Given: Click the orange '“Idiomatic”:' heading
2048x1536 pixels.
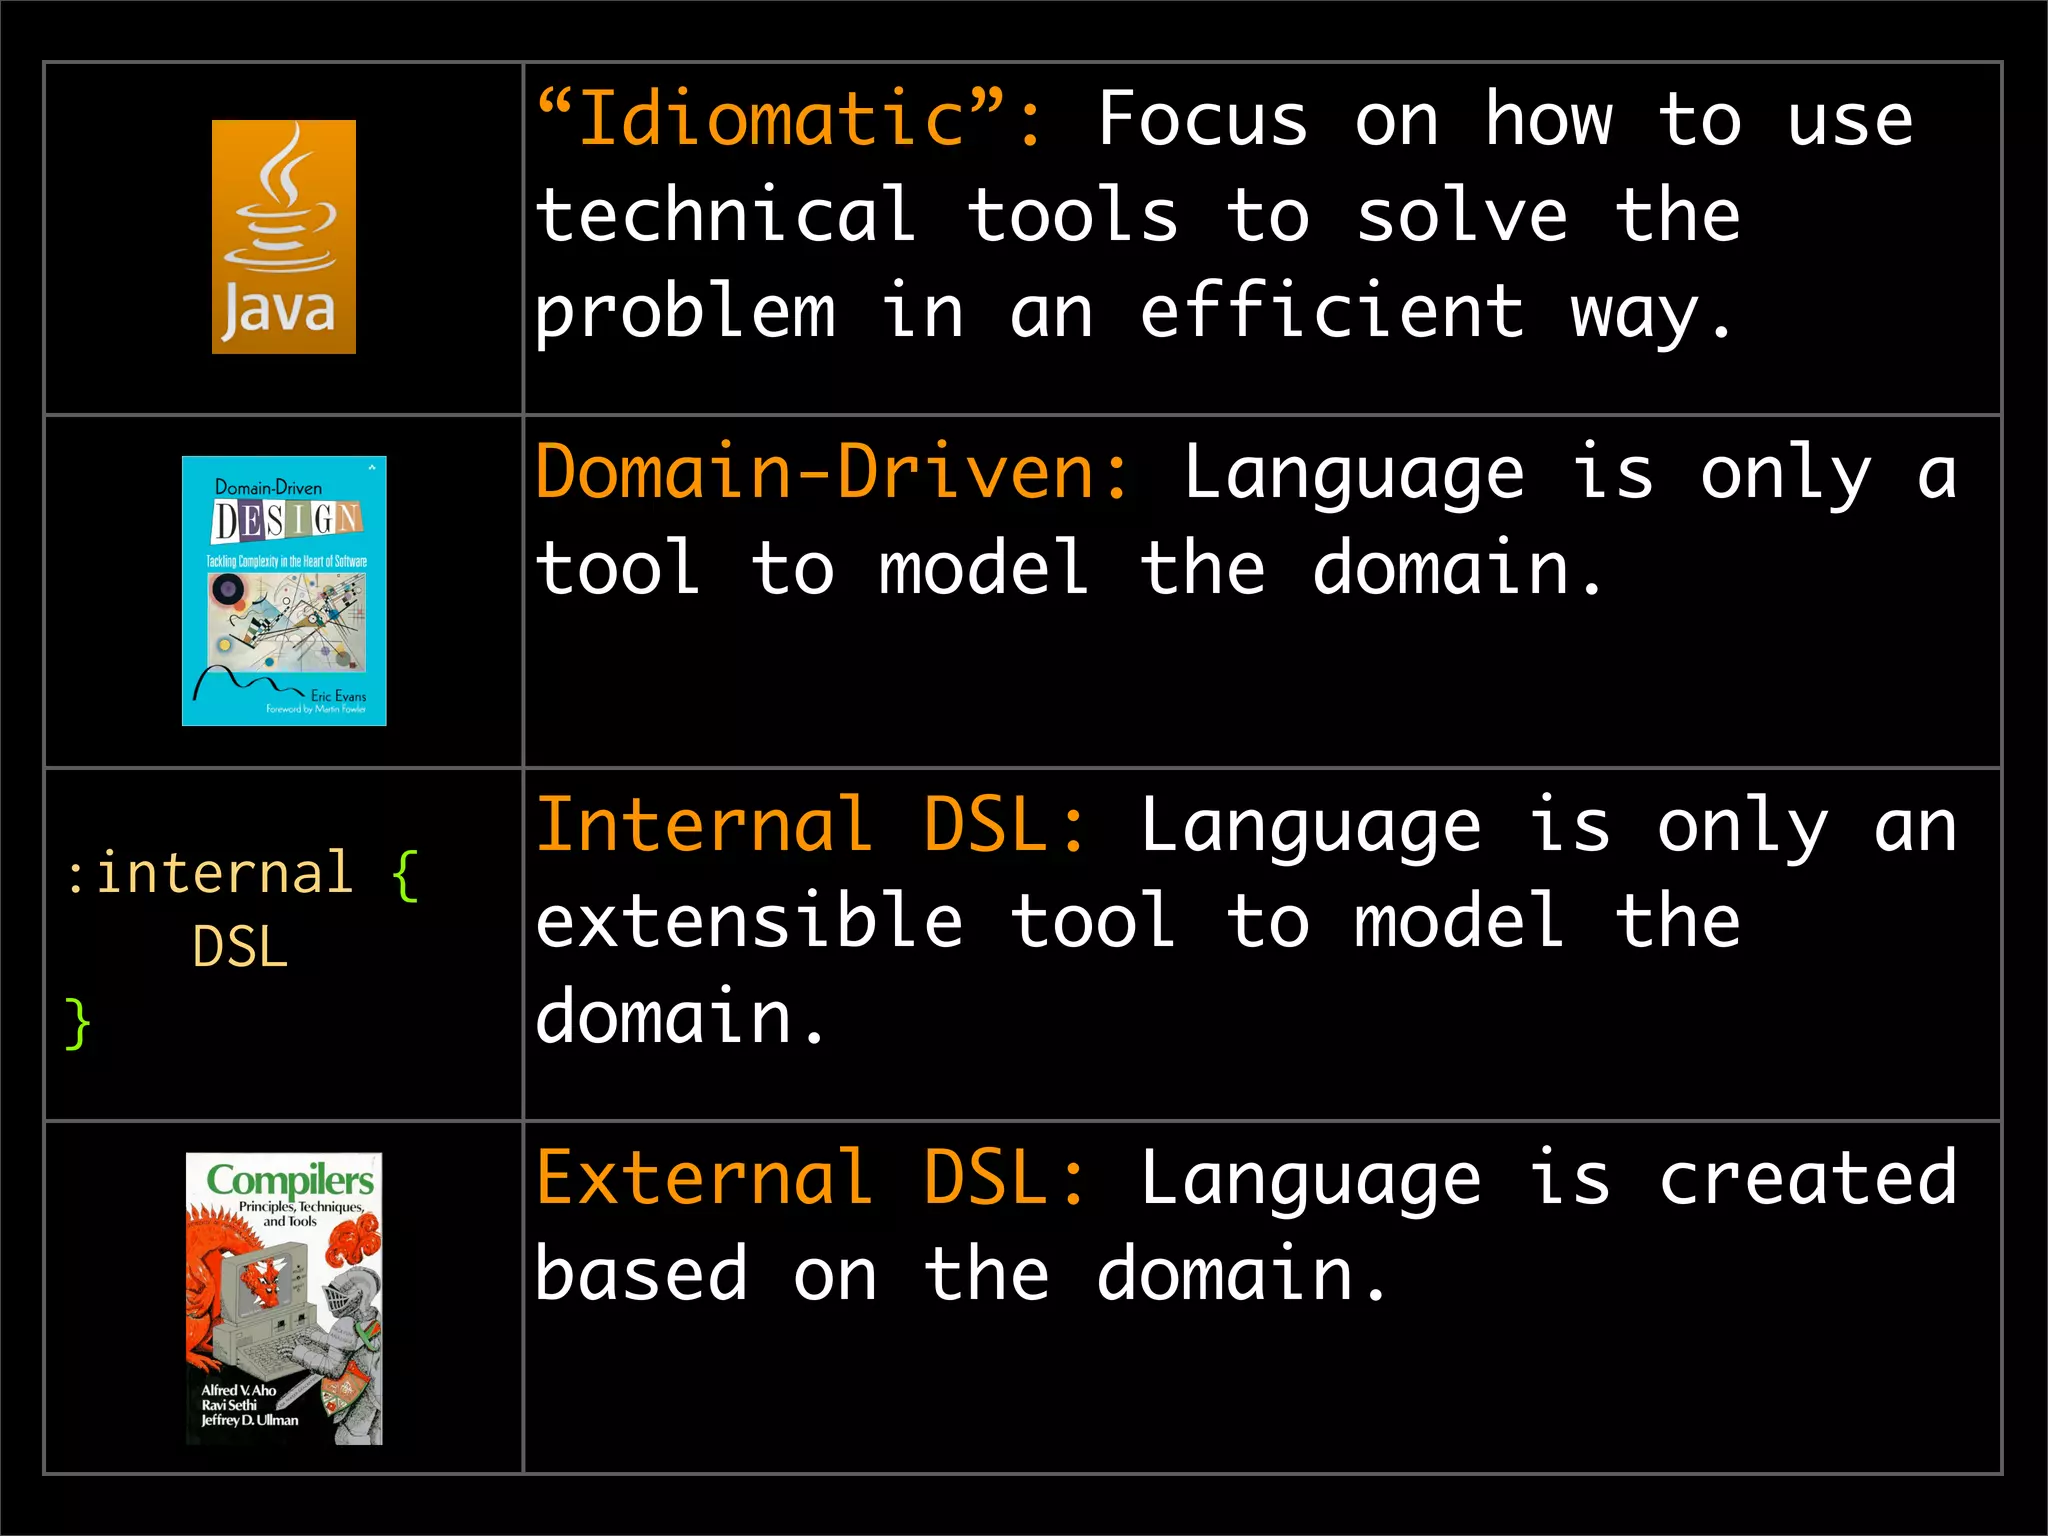Looking at the screenshot, I should click(792, 119).
